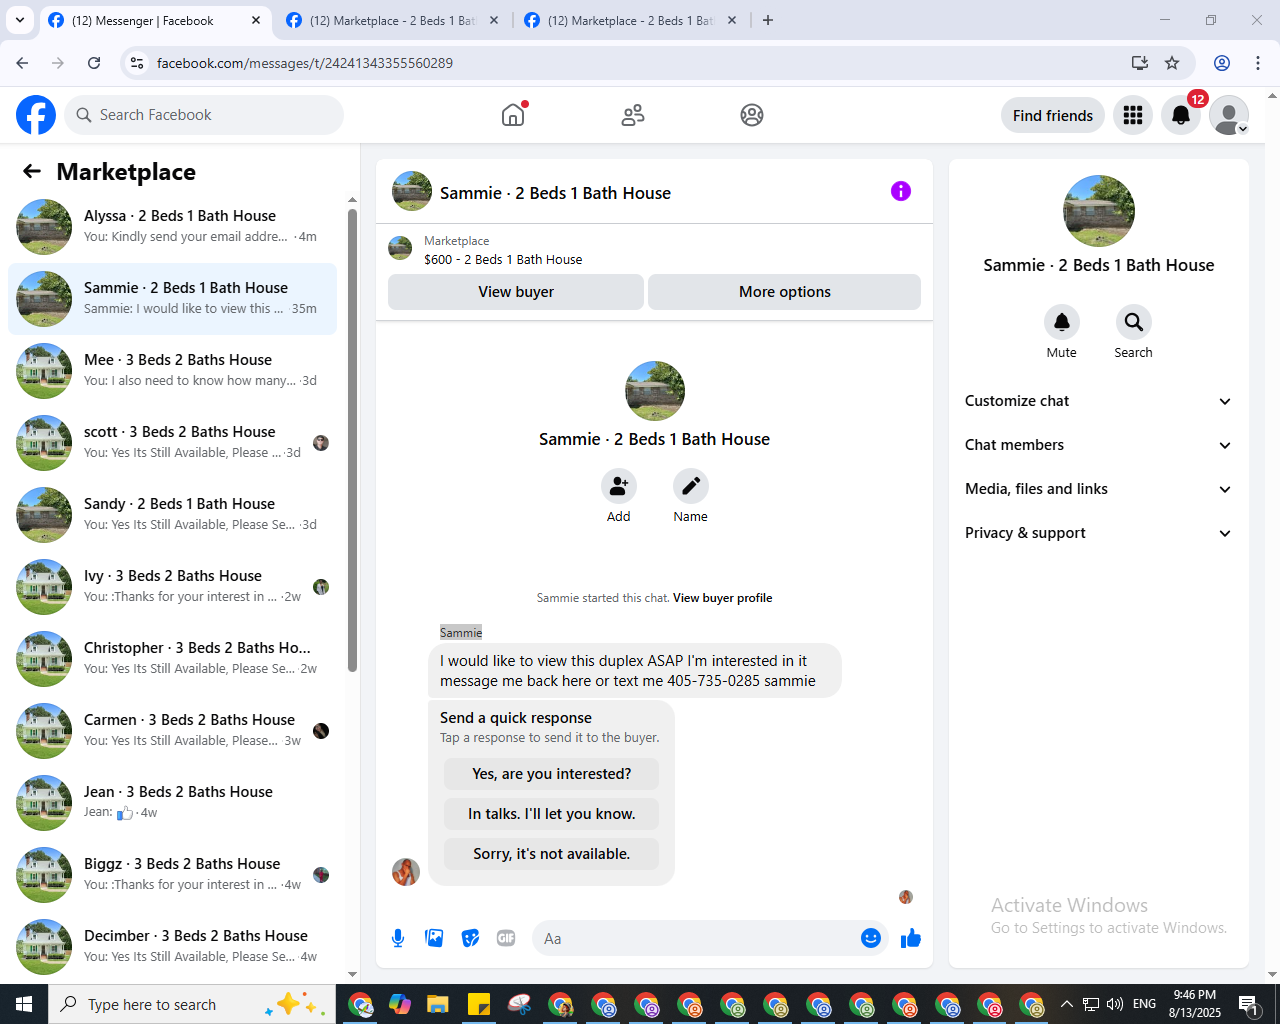Viewport: 1280px width, 1024px height.
Task: Click the Name edit pencil icon
Action: point(691,486)
